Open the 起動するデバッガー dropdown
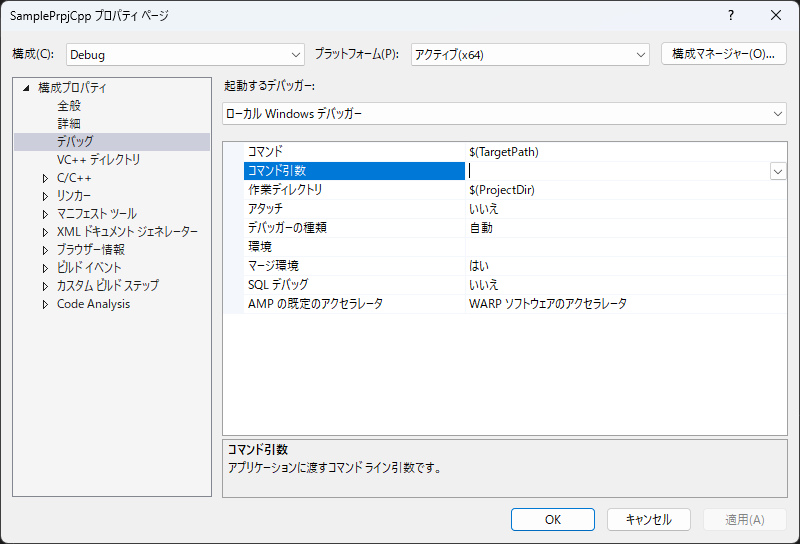The image size is (800, 544). click(x=504, y=113)
